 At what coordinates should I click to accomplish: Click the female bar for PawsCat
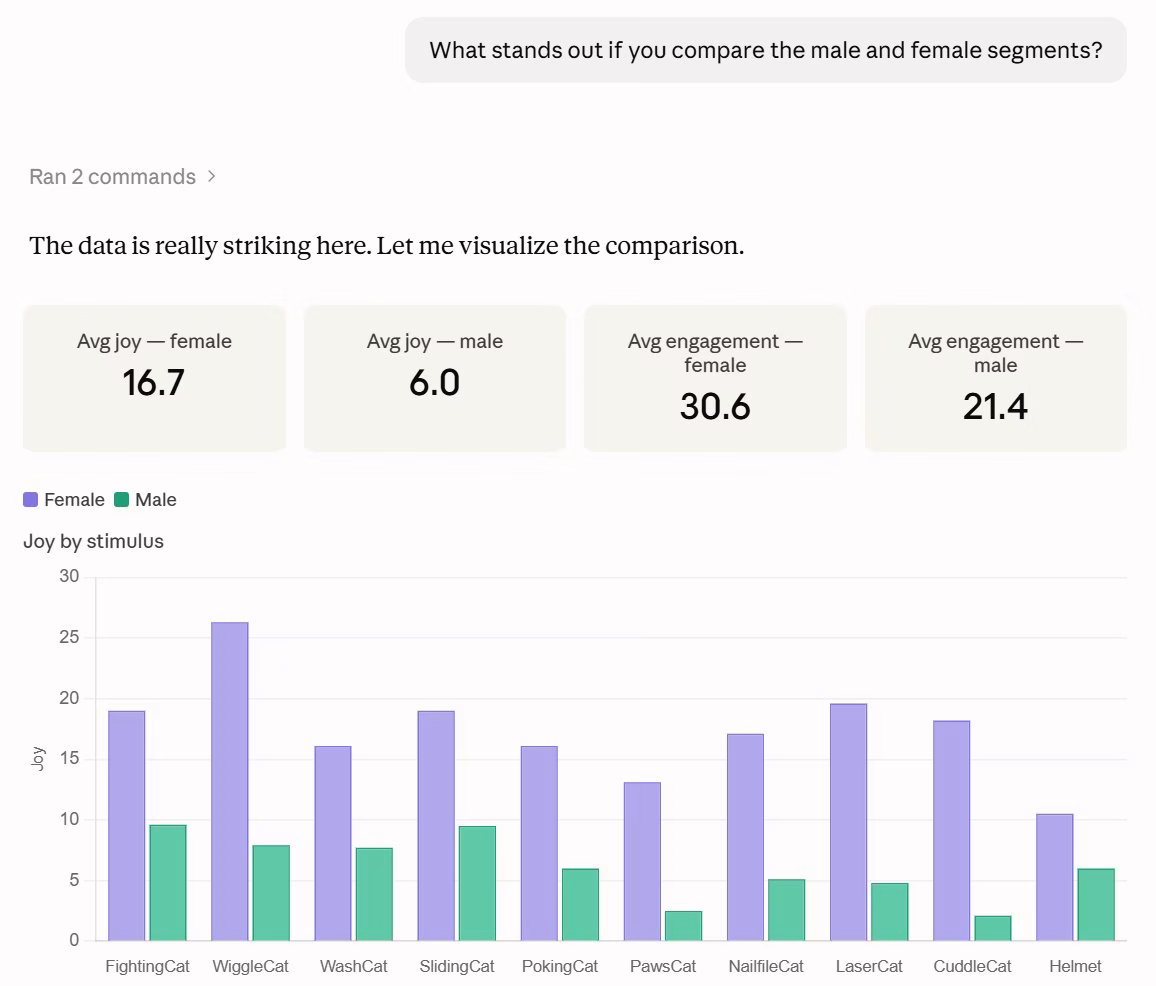click(x=642, y=861)
